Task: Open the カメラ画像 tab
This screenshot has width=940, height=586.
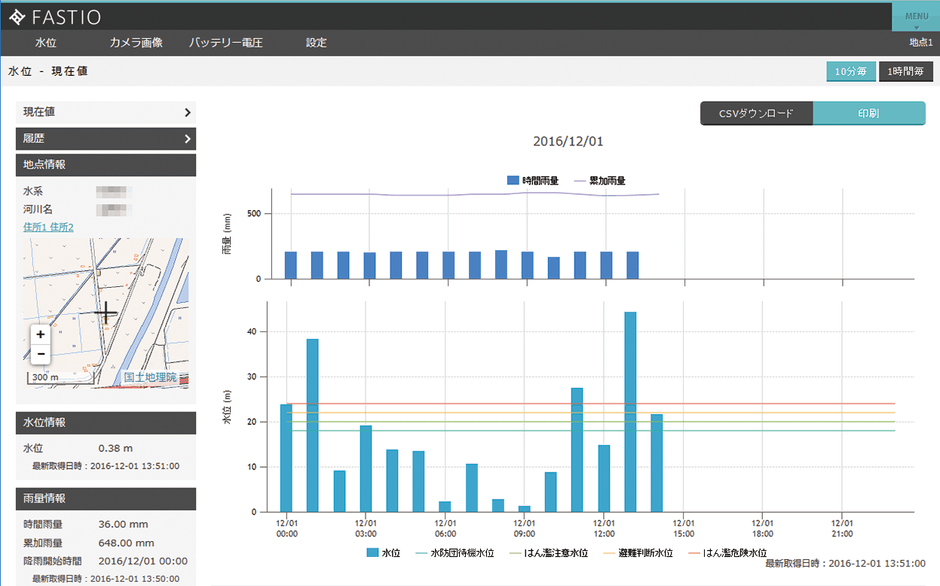Action: 138,43
